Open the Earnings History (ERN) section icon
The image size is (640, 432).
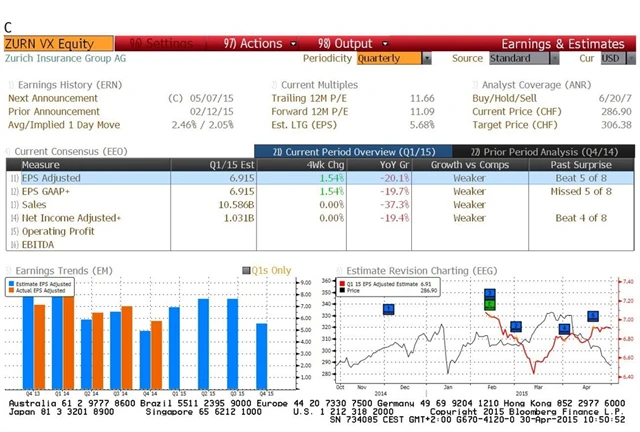10,85
